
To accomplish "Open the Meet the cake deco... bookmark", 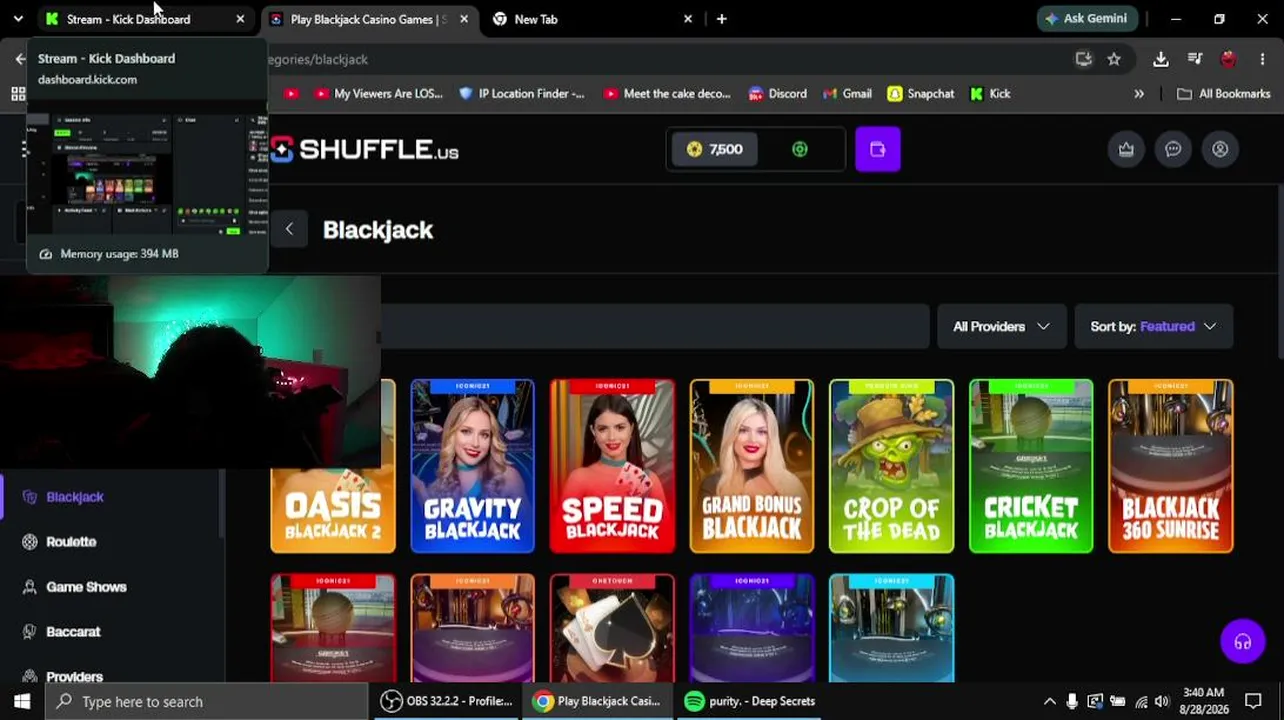I will tap(667, 94).
